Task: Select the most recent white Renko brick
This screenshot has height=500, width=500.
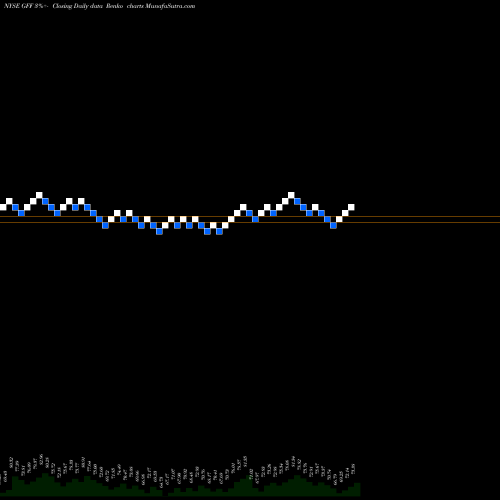Action: 351,207
